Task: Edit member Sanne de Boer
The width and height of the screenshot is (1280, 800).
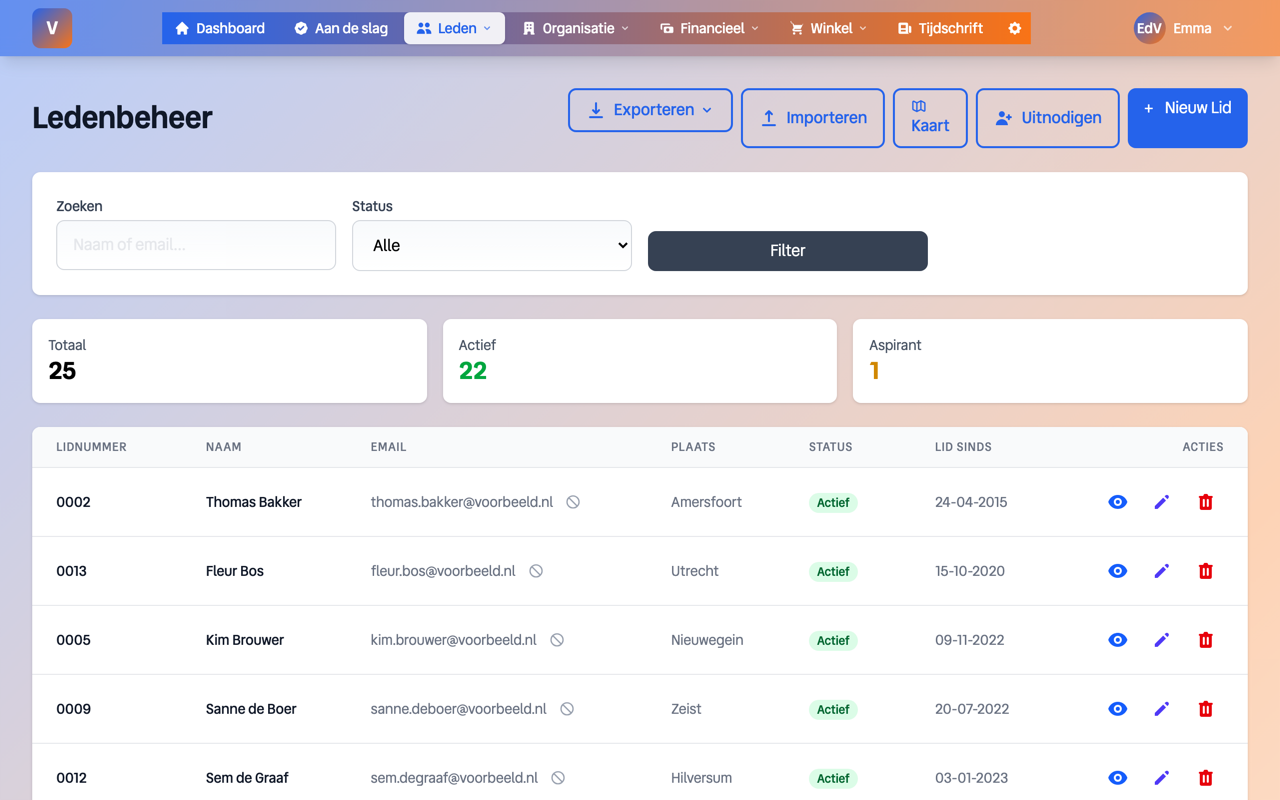Action: click(x=1162, y=709)
